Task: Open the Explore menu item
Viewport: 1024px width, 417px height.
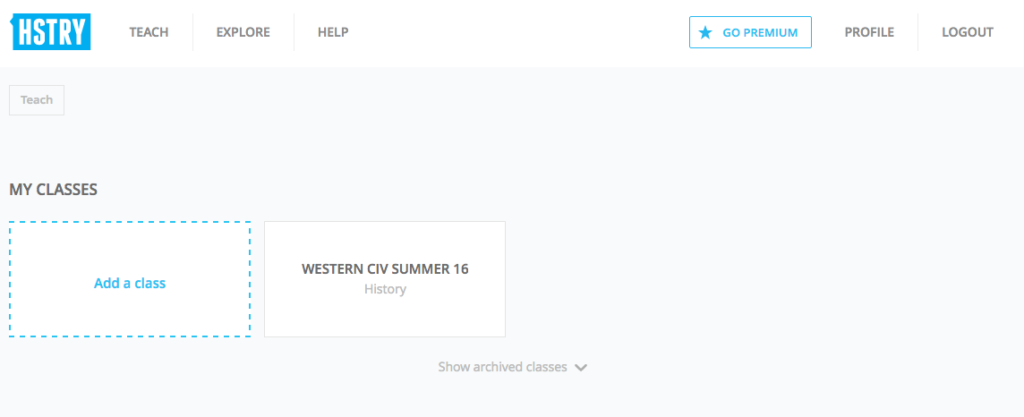Action: 243,32
